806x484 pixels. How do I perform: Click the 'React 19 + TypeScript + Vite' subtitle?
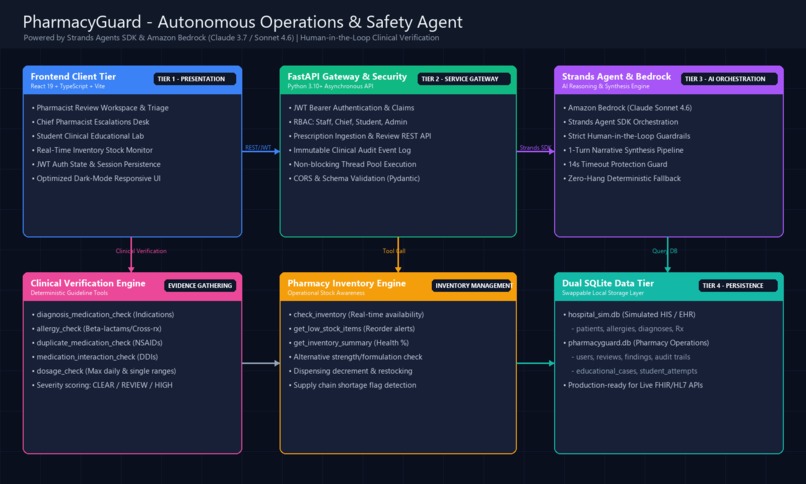67,86
